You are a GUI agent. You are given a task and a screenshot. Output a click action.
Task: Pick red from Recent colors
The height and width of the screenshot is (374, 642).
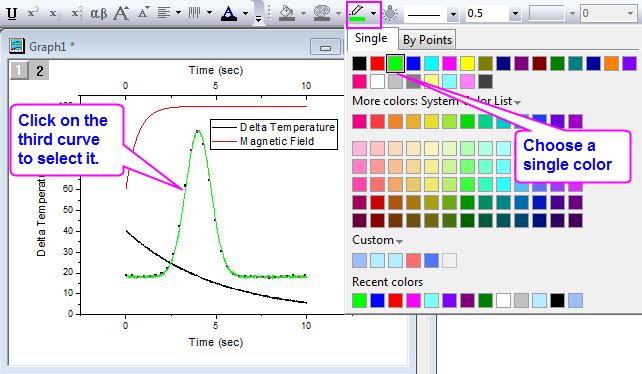(x=396, y=300)
